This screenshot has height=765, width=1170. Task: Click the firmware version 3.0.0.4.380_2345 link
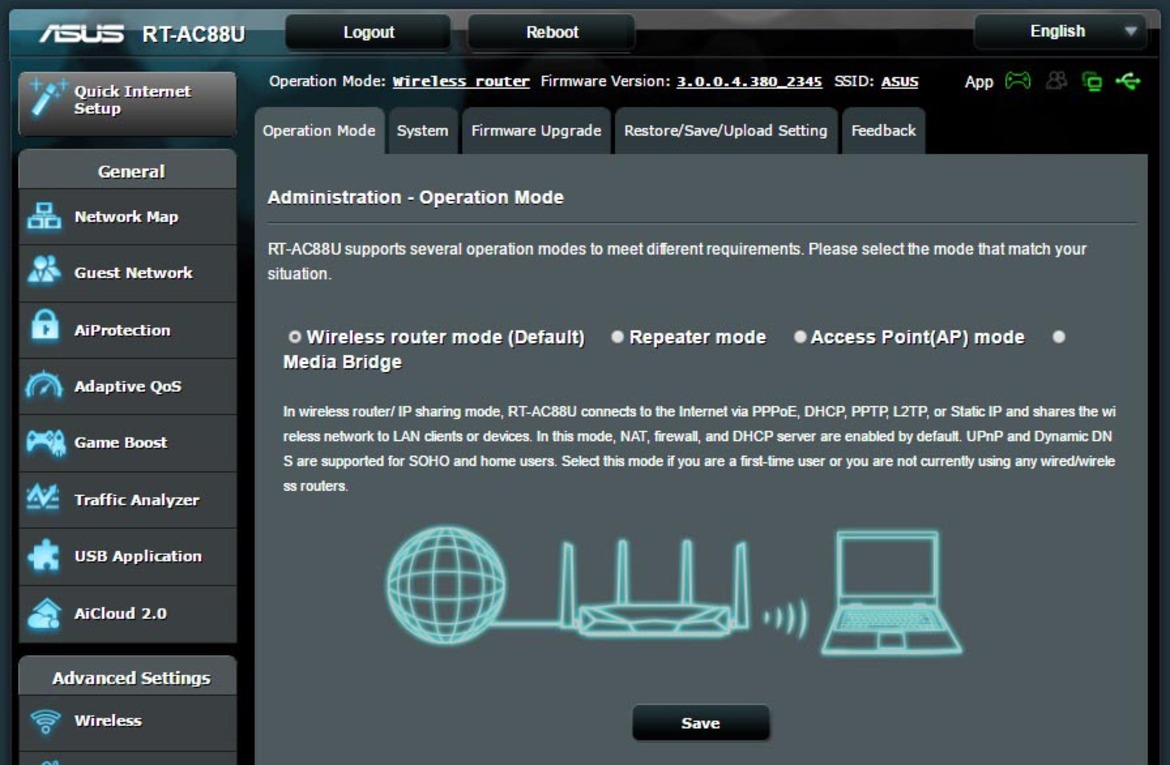click(749, 81)
